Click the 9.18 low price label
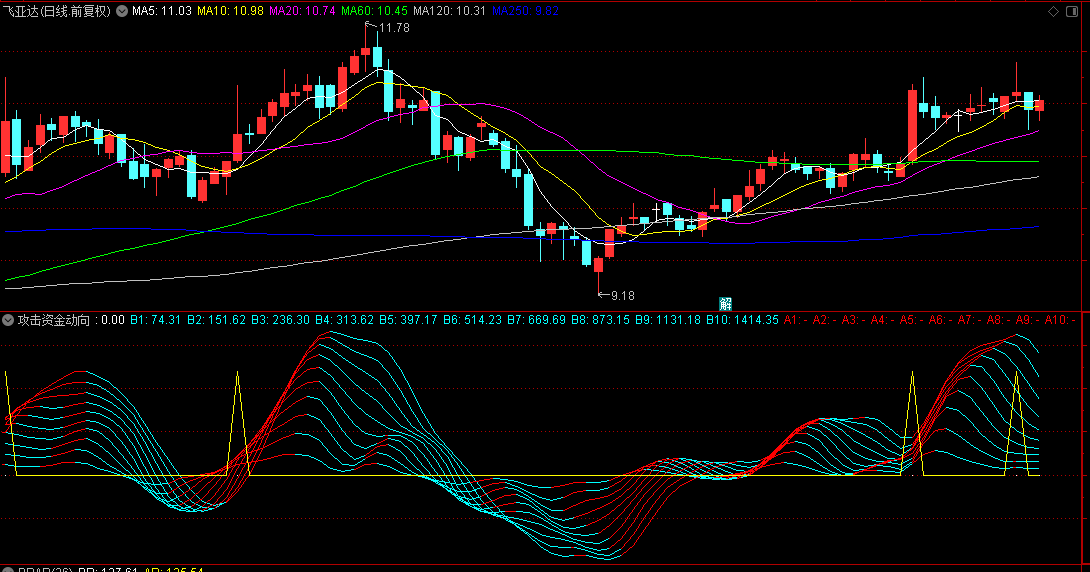This screenshot has width=1090, height=572. (622, 295)
